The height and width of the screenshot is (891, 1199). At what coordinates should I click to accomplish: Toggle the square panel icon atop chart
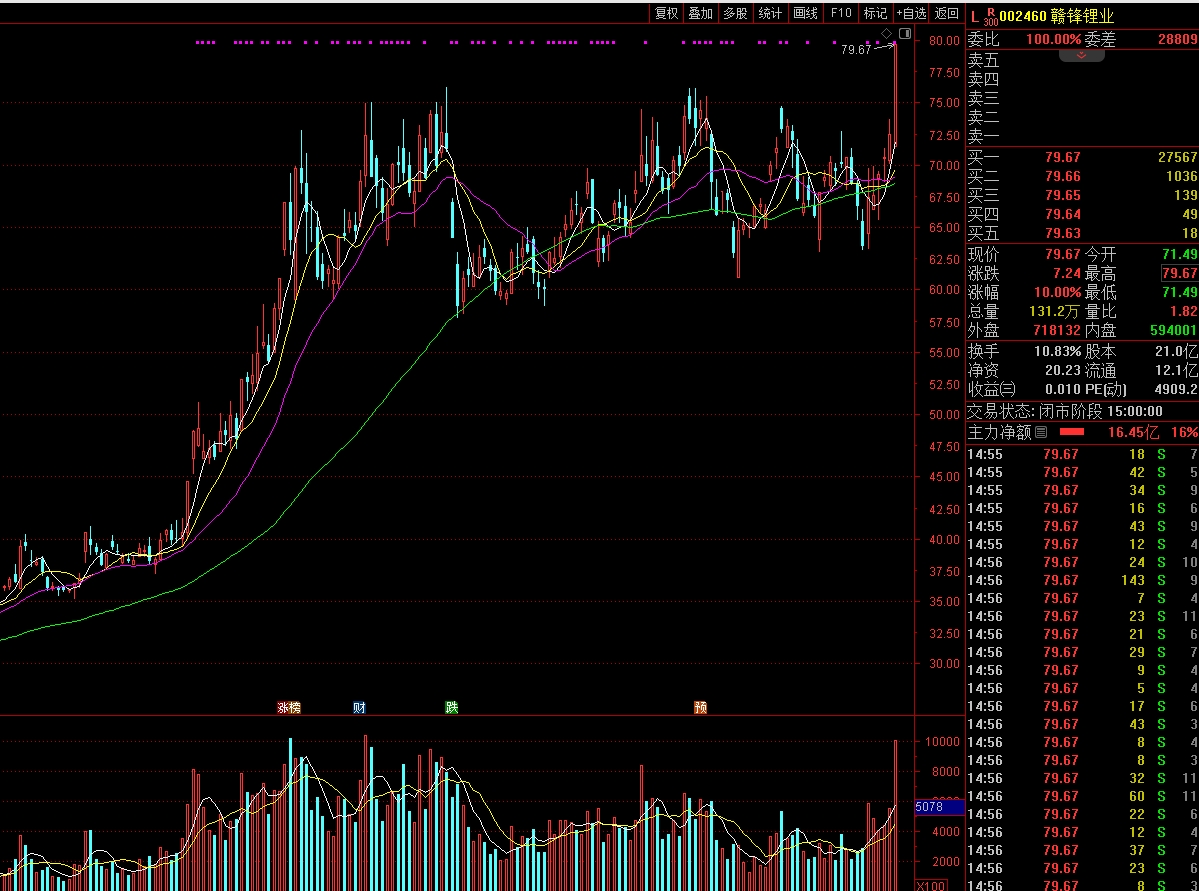pyautogui.click(x=904, y=34)
